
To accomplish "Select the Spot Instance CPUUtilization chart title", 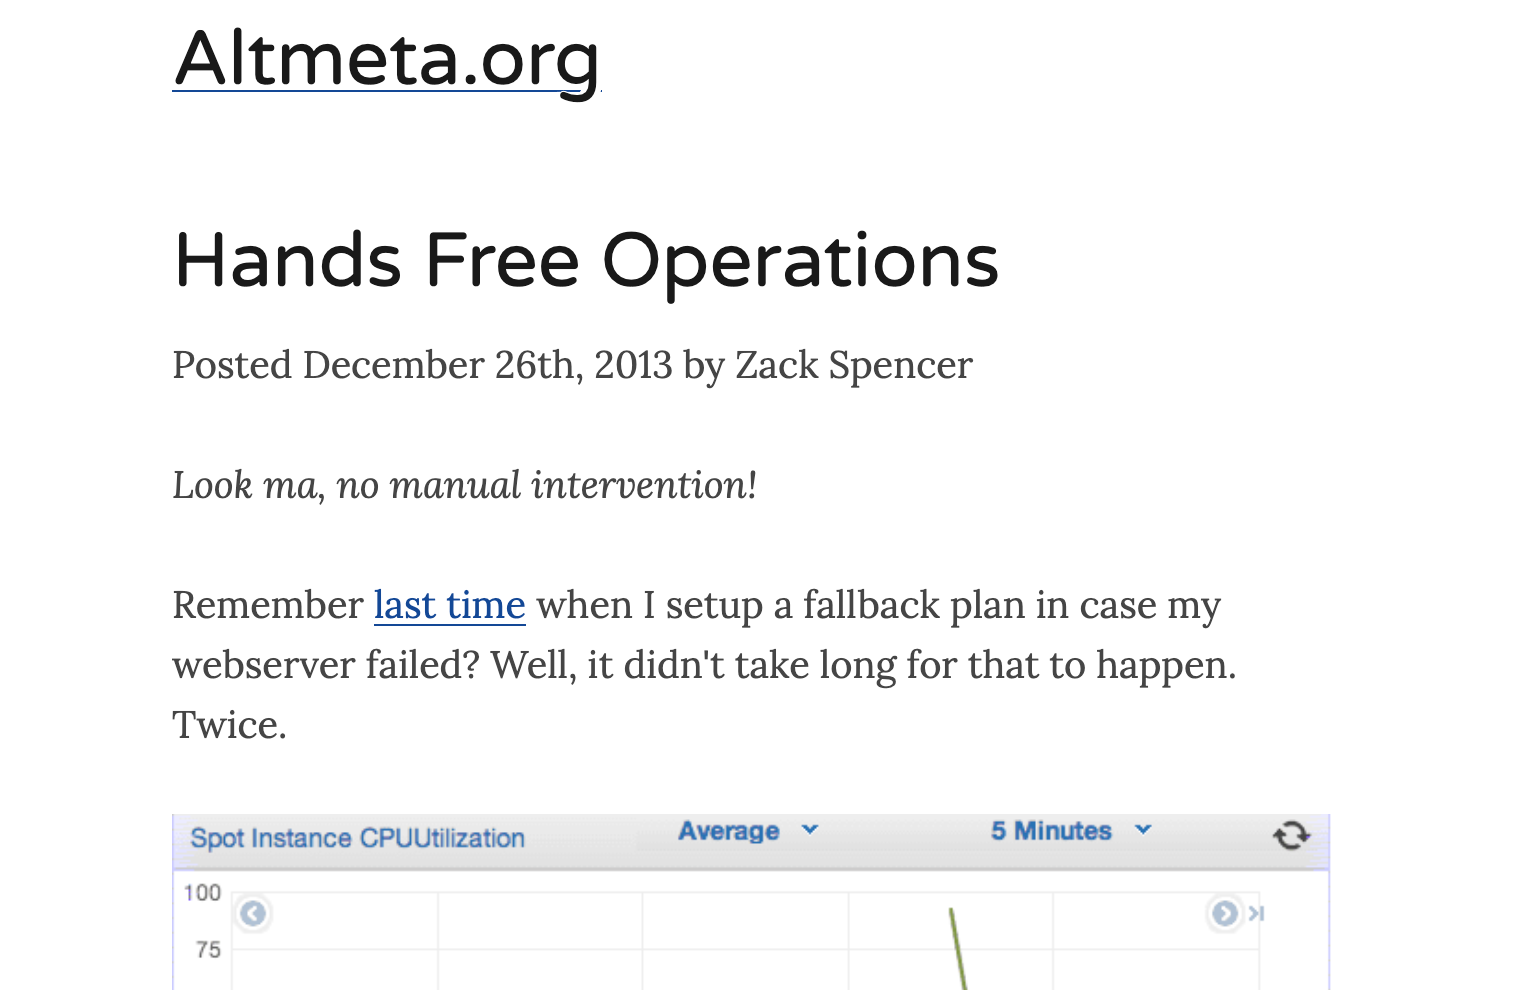I will 357,838.
